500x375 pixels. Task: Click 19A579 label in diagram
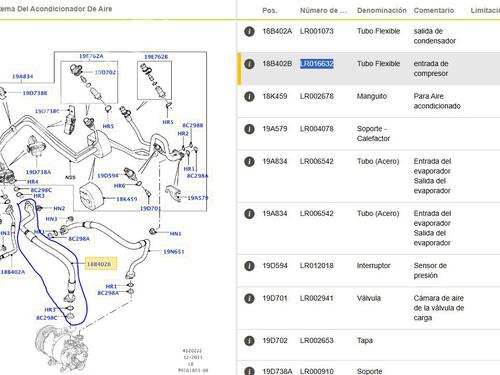(x=198, y=198)
